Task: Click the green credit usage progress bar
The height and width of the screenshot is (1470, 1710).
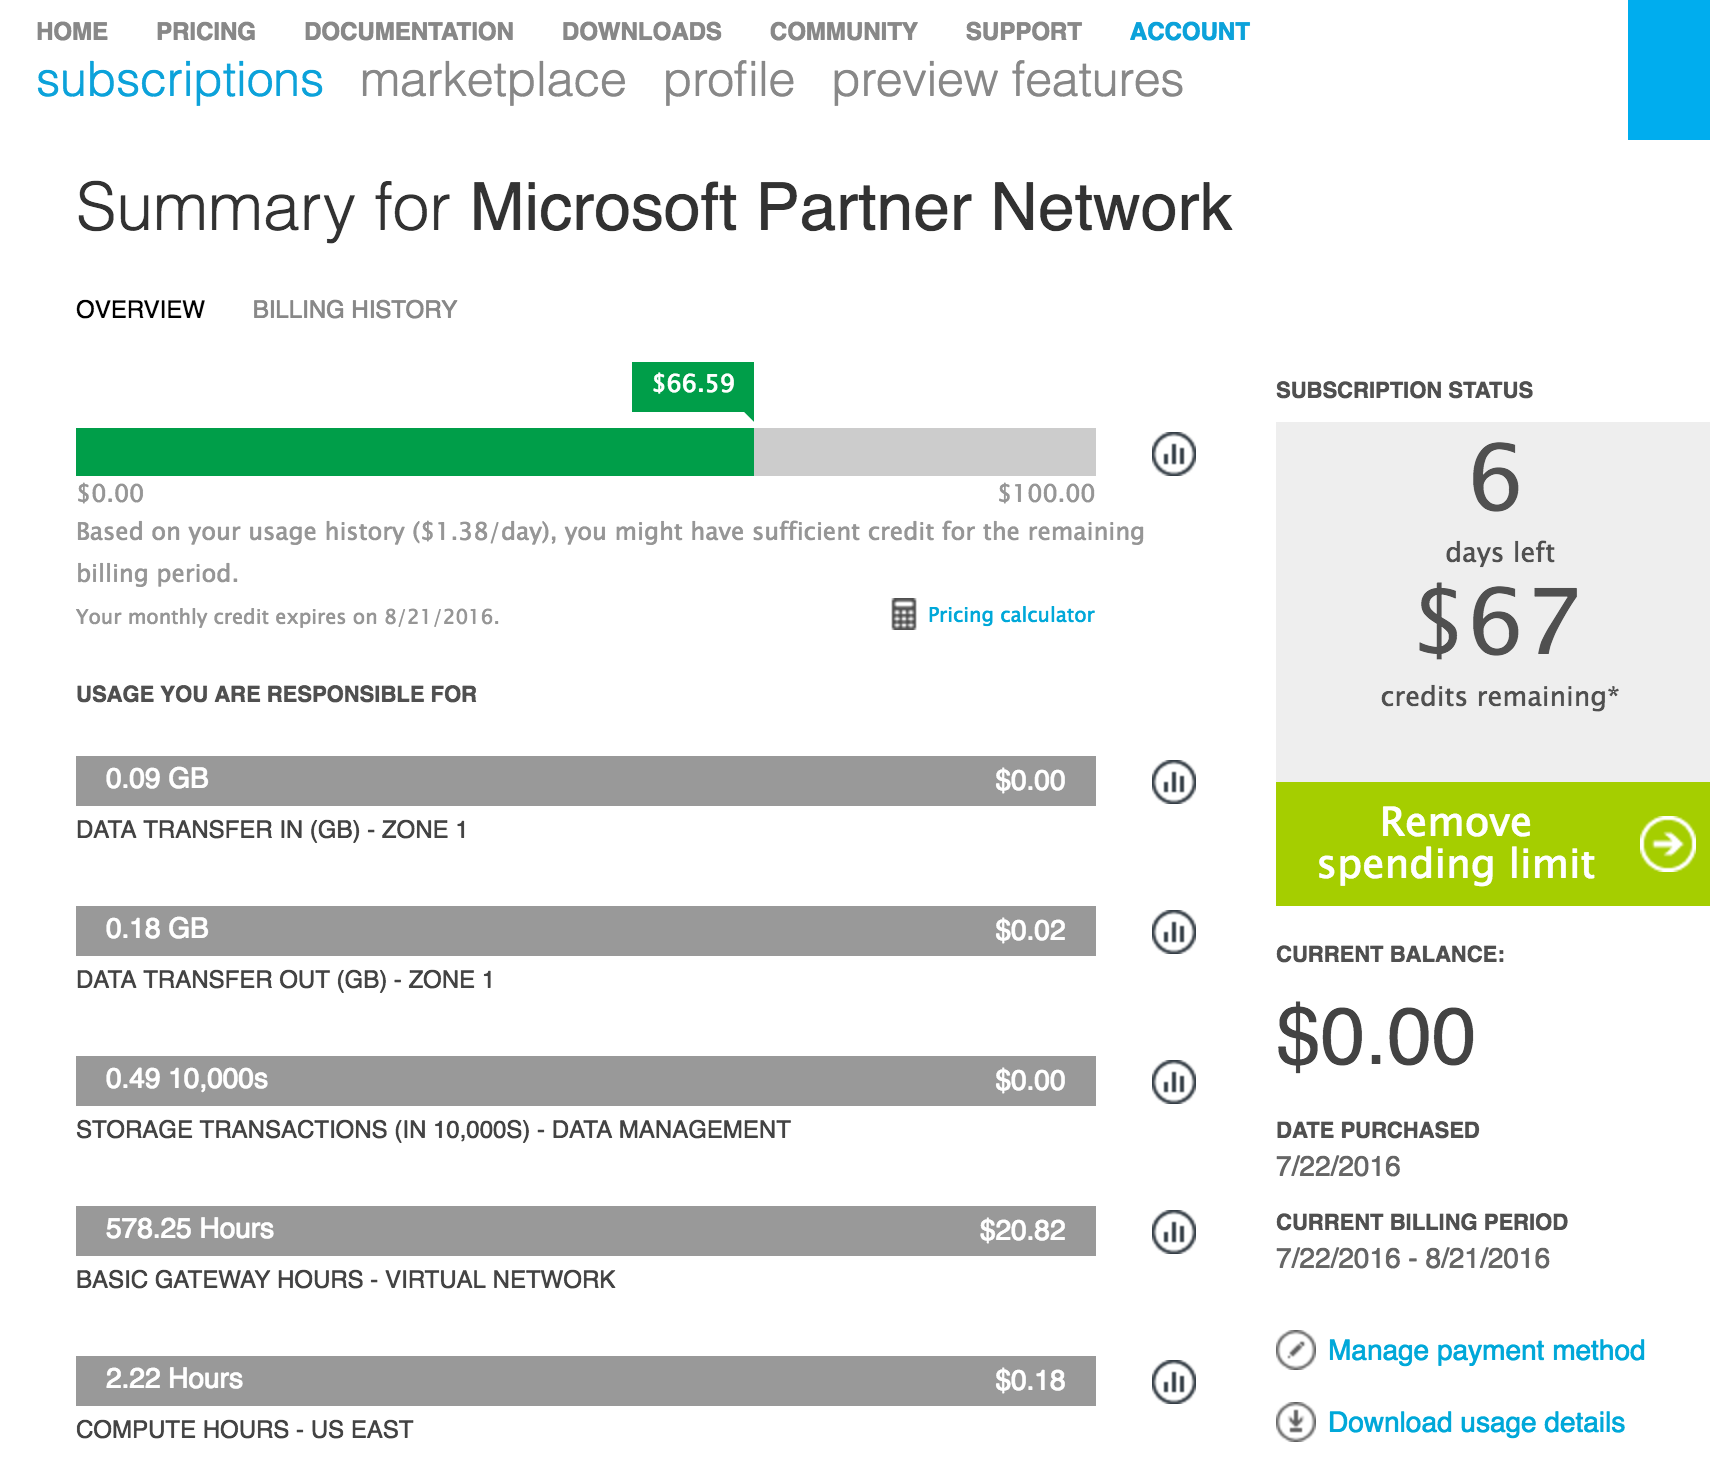Action: pos(414,452)
